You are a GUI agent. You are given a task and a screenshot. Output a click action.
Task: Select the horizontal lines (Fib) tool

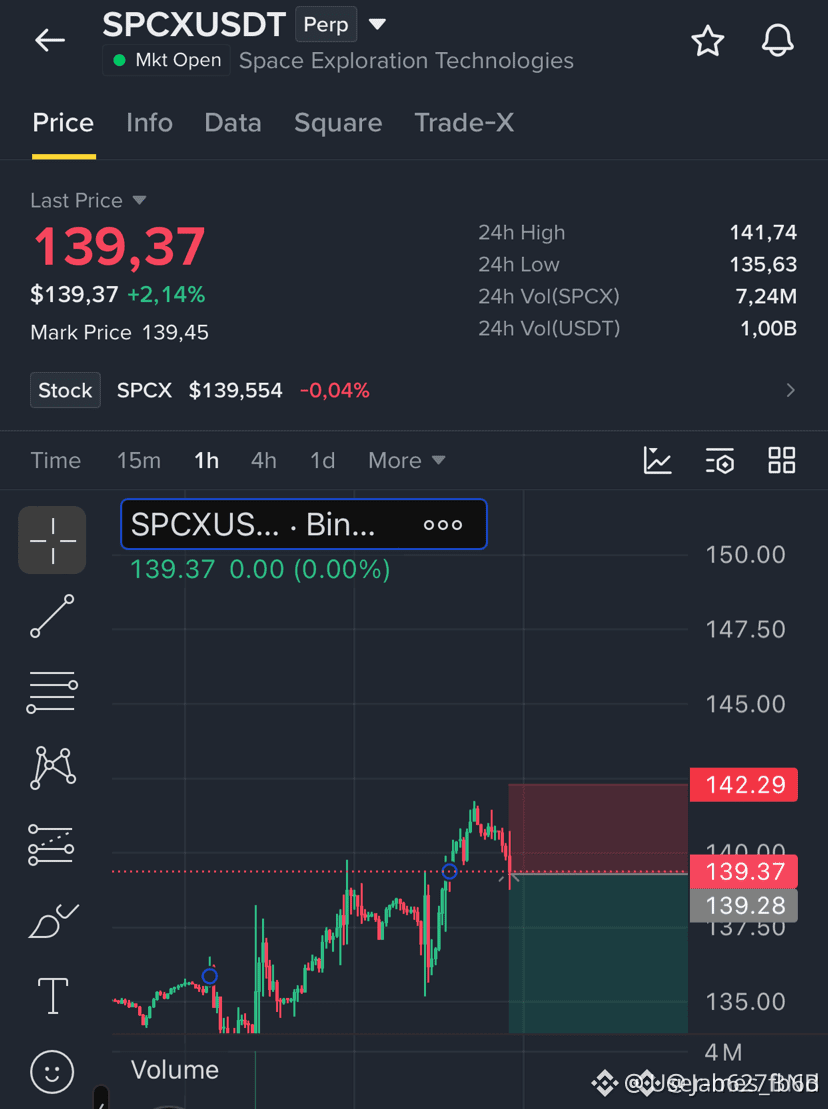coord(52,692)
